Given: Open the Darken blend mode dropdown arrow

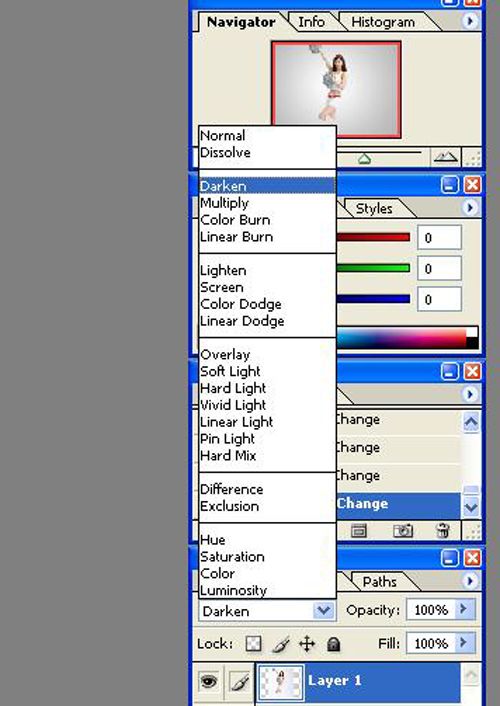Looking at the screenshot, I should [x=323, y=611].
